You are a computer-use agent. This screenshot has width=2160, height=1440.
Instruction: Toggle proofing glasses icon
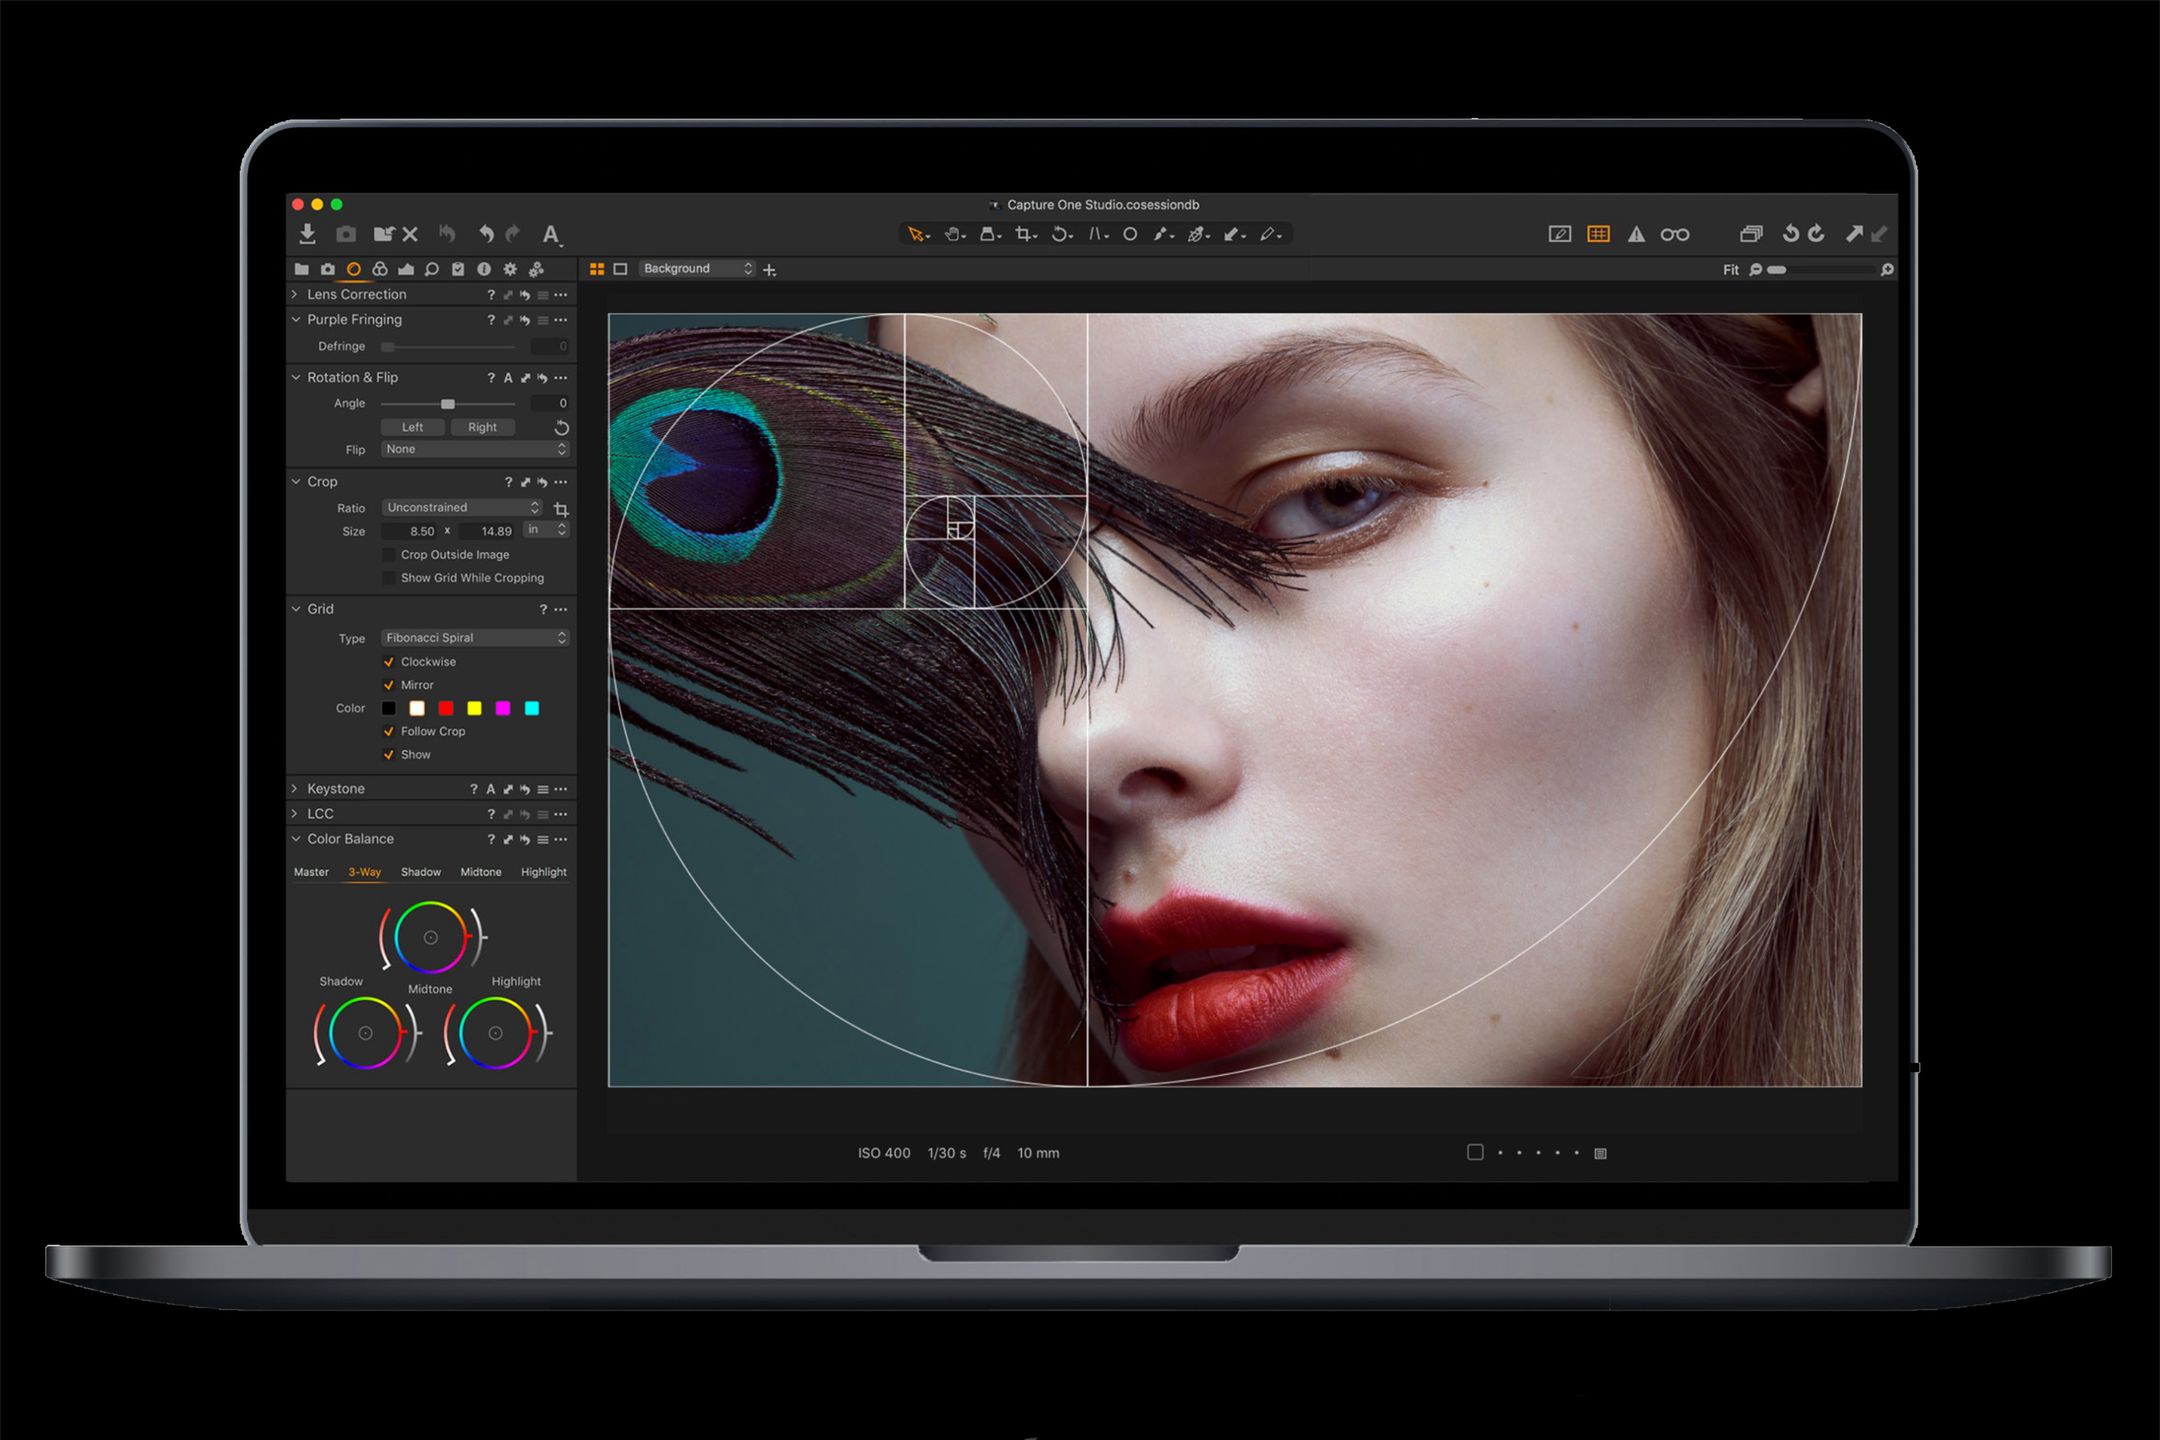point(1675,235)
